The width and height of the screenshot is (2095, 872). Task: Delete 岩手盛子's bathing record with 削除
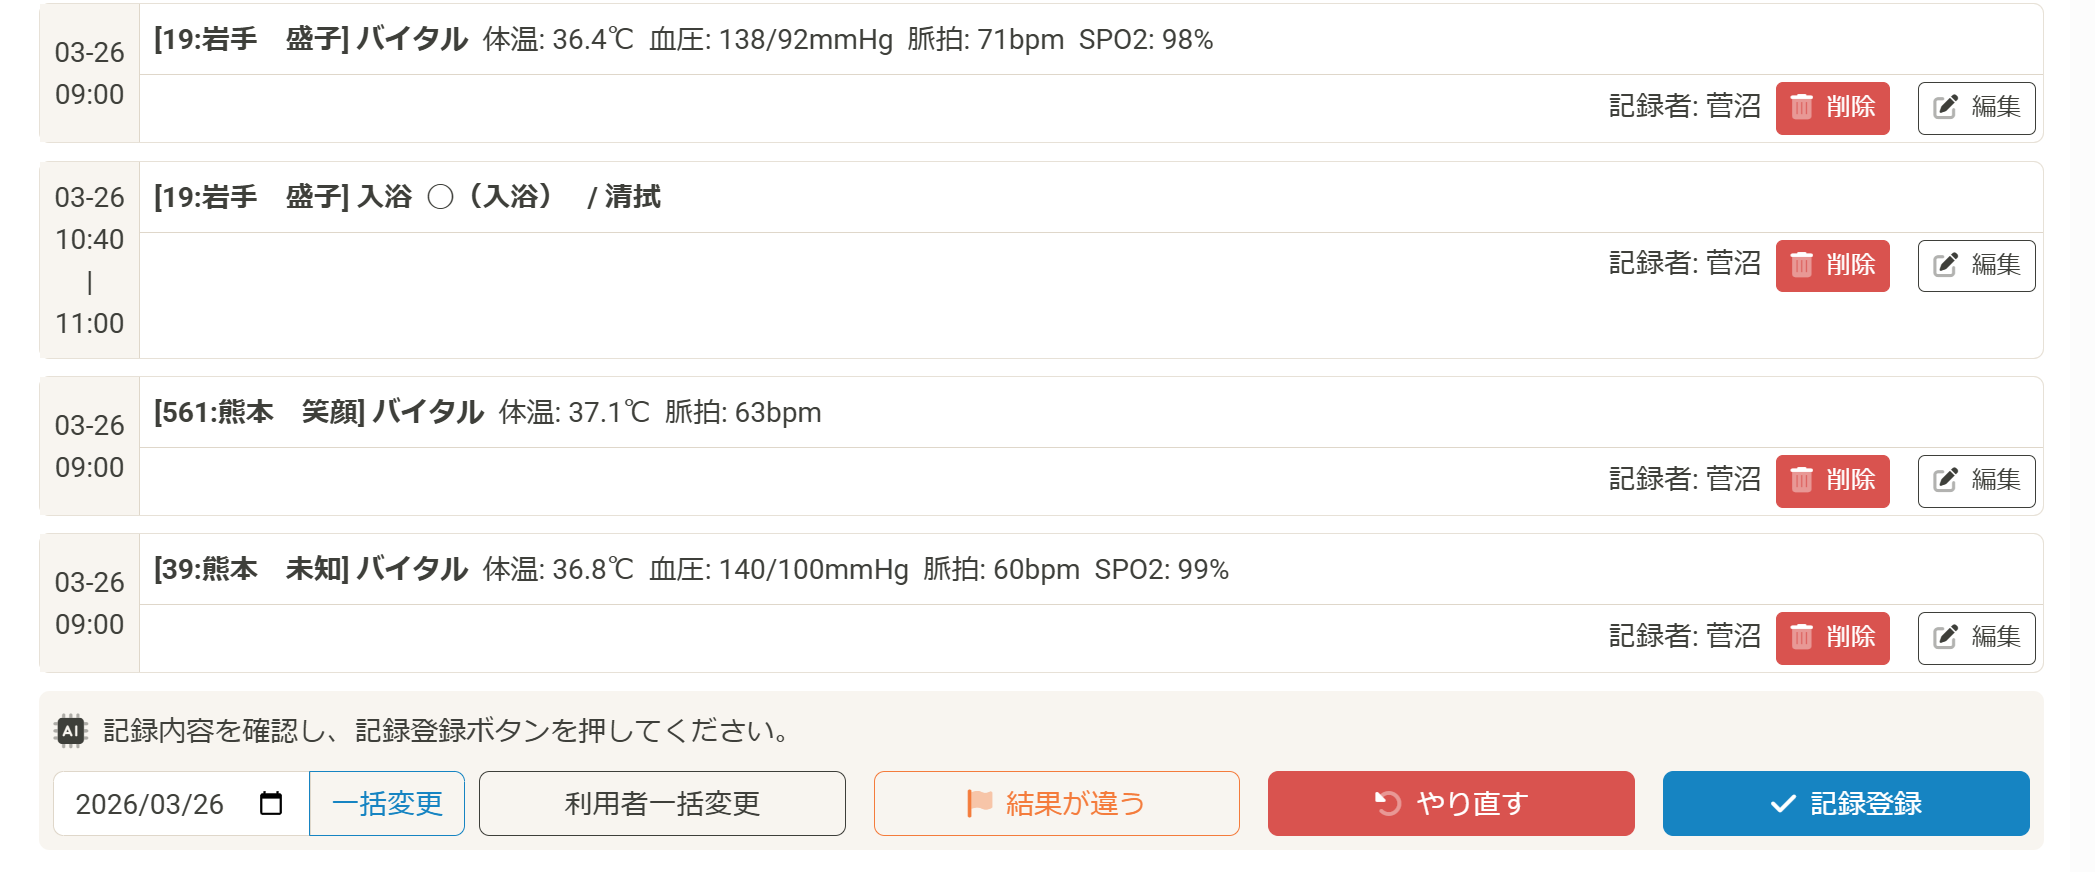tap(1832, 265)
